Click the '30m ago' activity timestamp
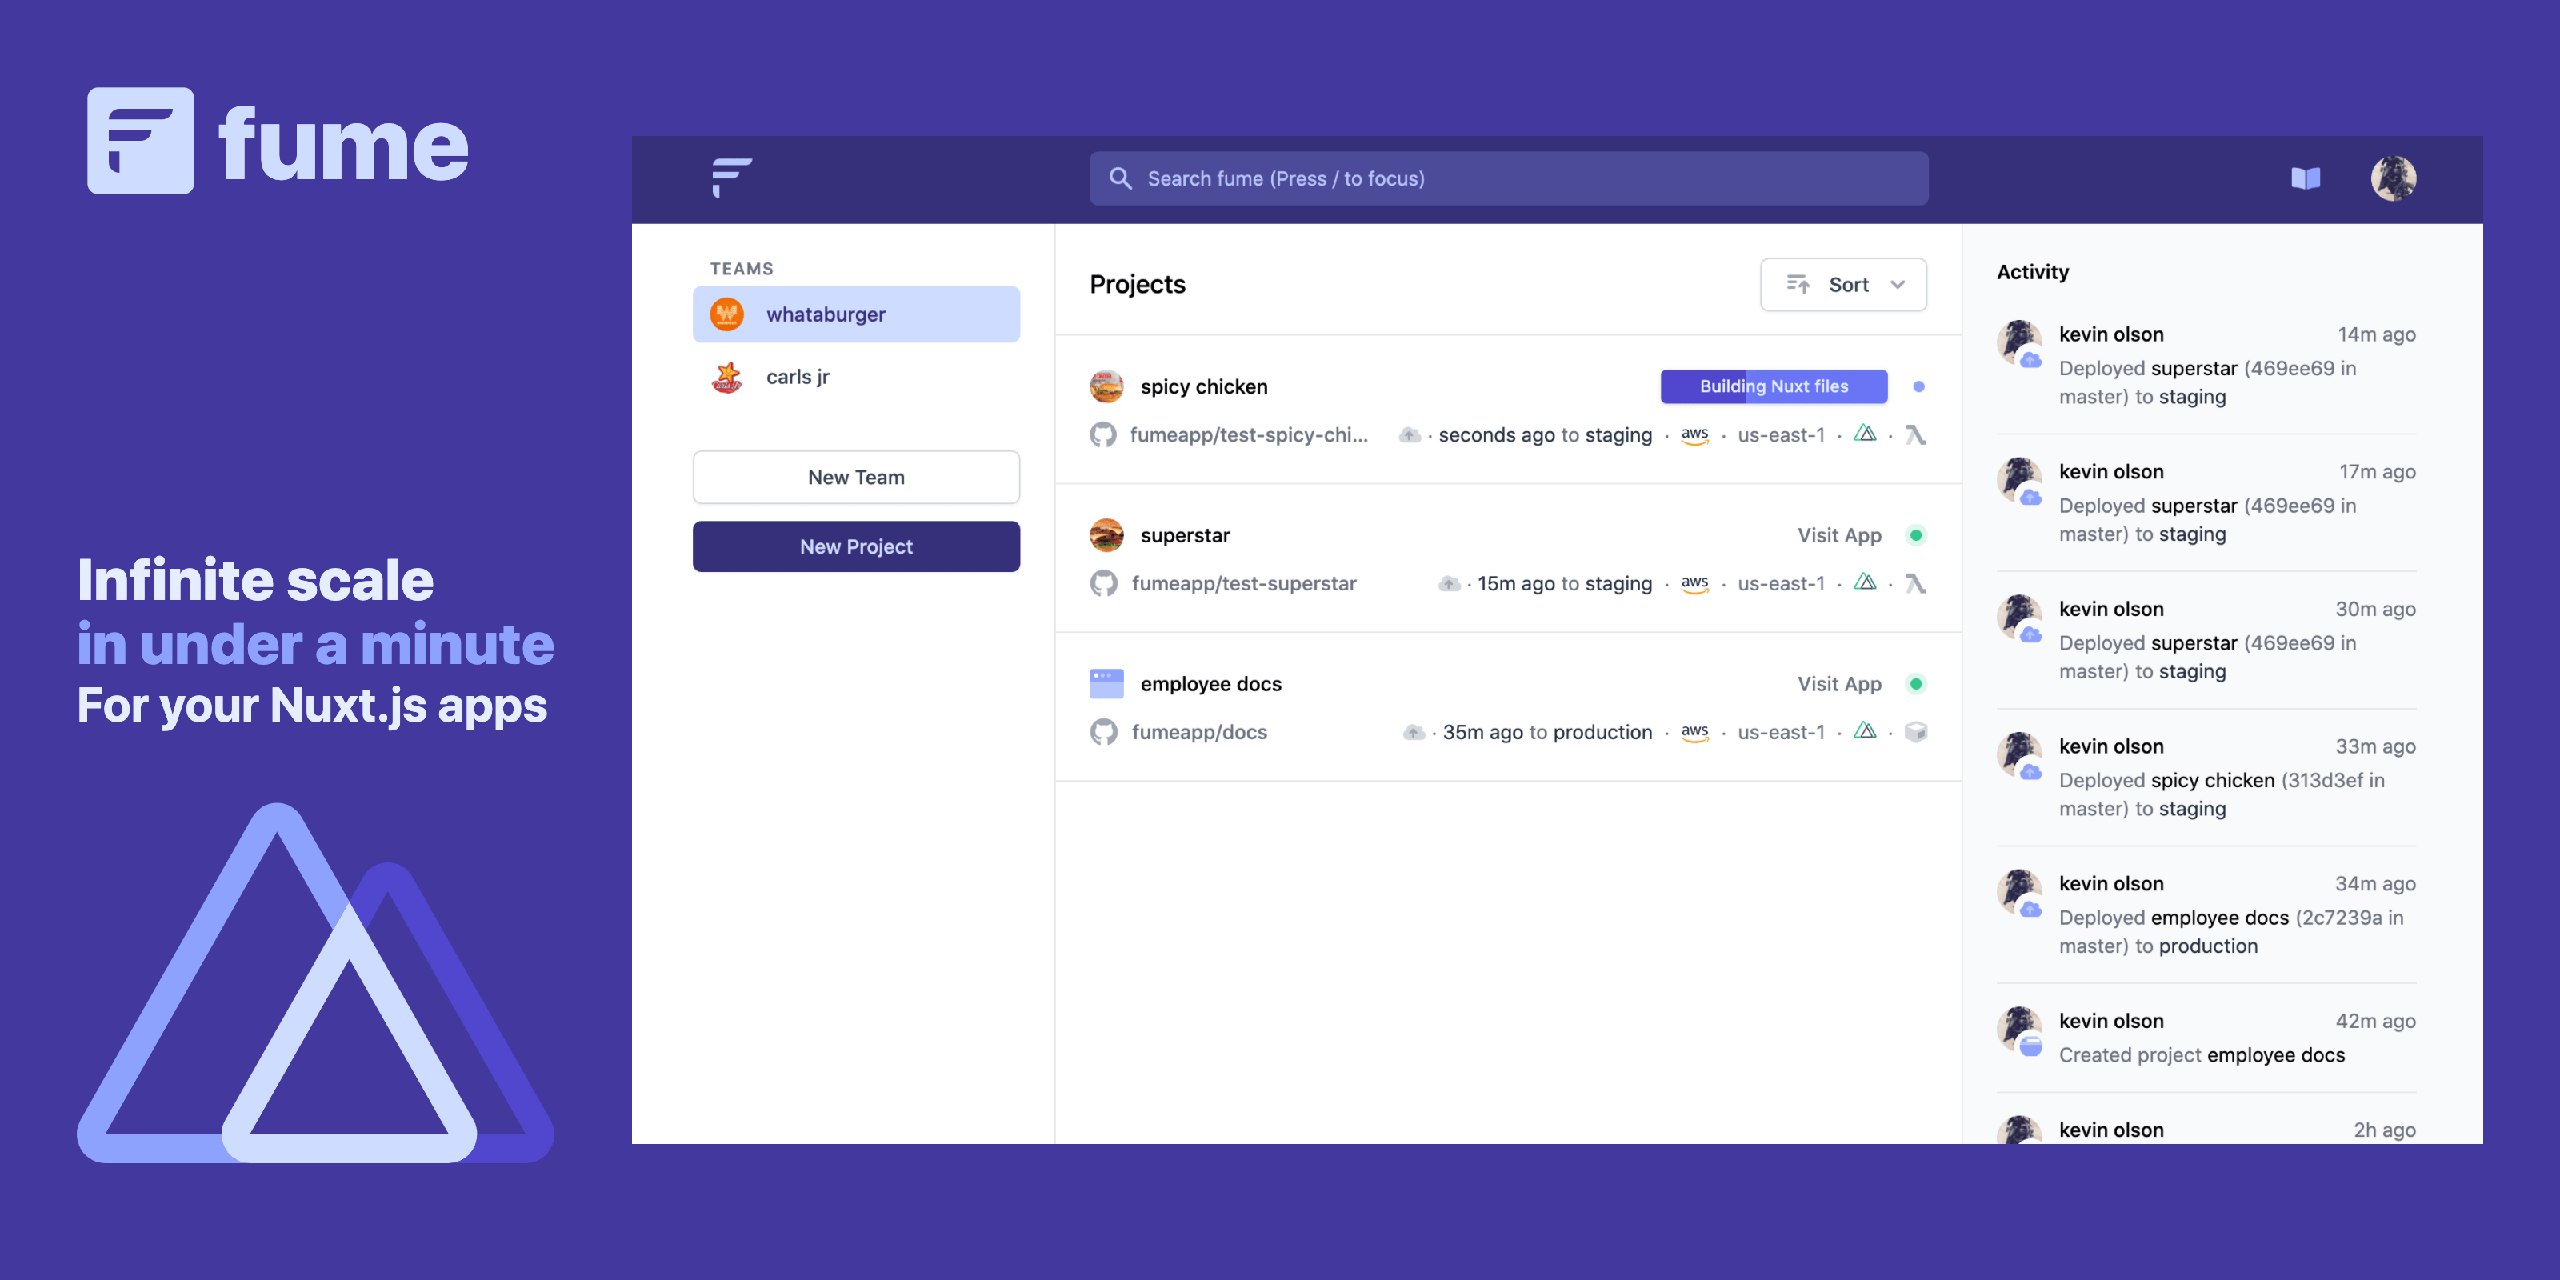Viewport: 2560px width, 1280px height. click(2375, 609)
